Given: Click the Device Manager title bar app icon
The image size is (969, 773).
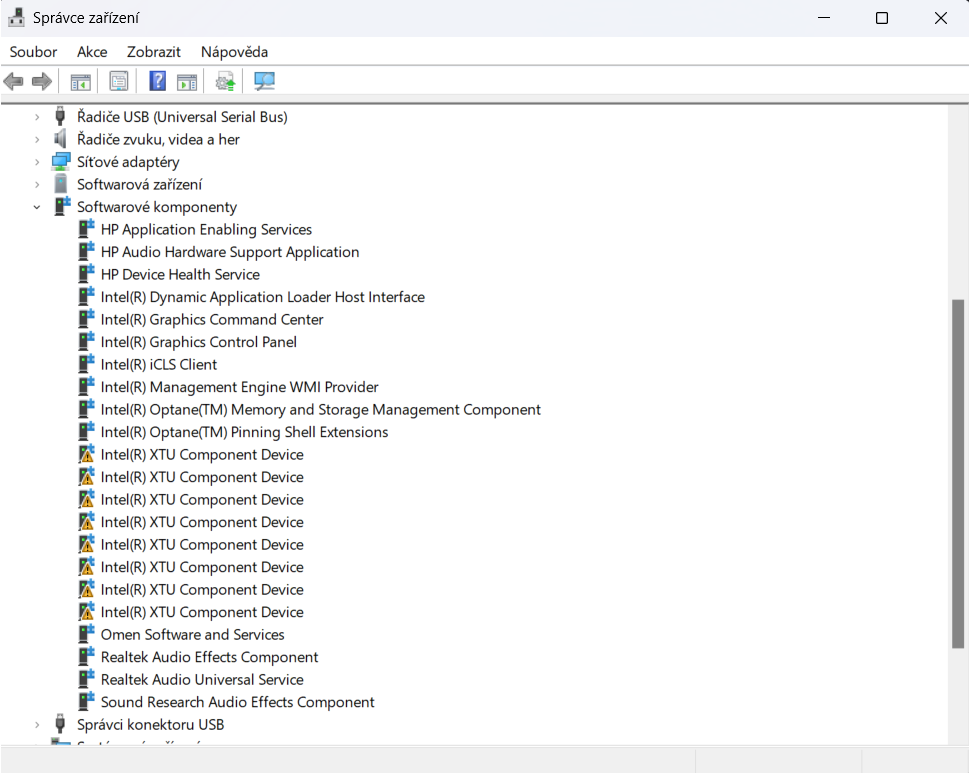Looking at the screenshot, I should point(17,18).
